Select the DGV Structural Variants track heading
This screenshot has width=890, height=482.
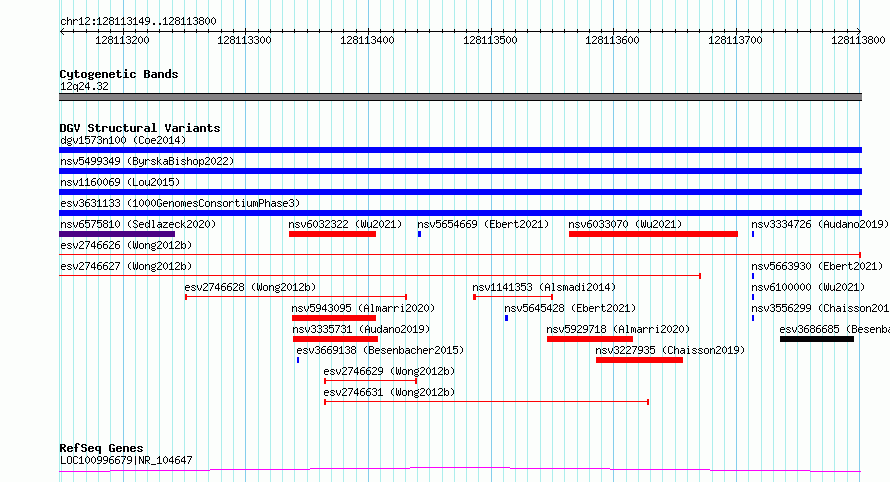[140, 128]
